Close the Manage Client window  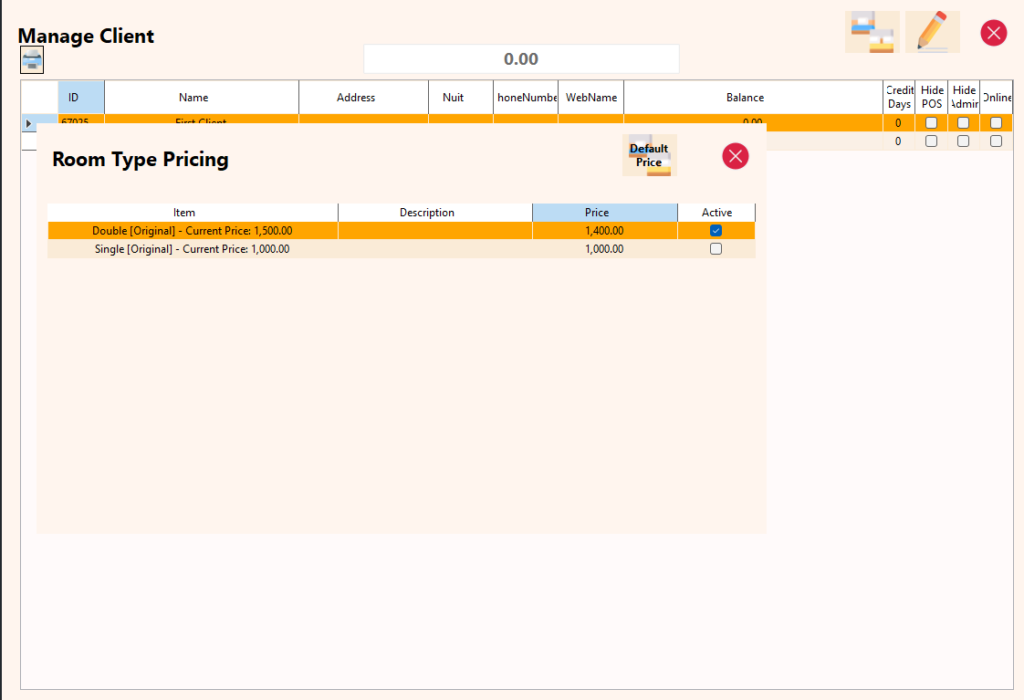pos(993,33)
